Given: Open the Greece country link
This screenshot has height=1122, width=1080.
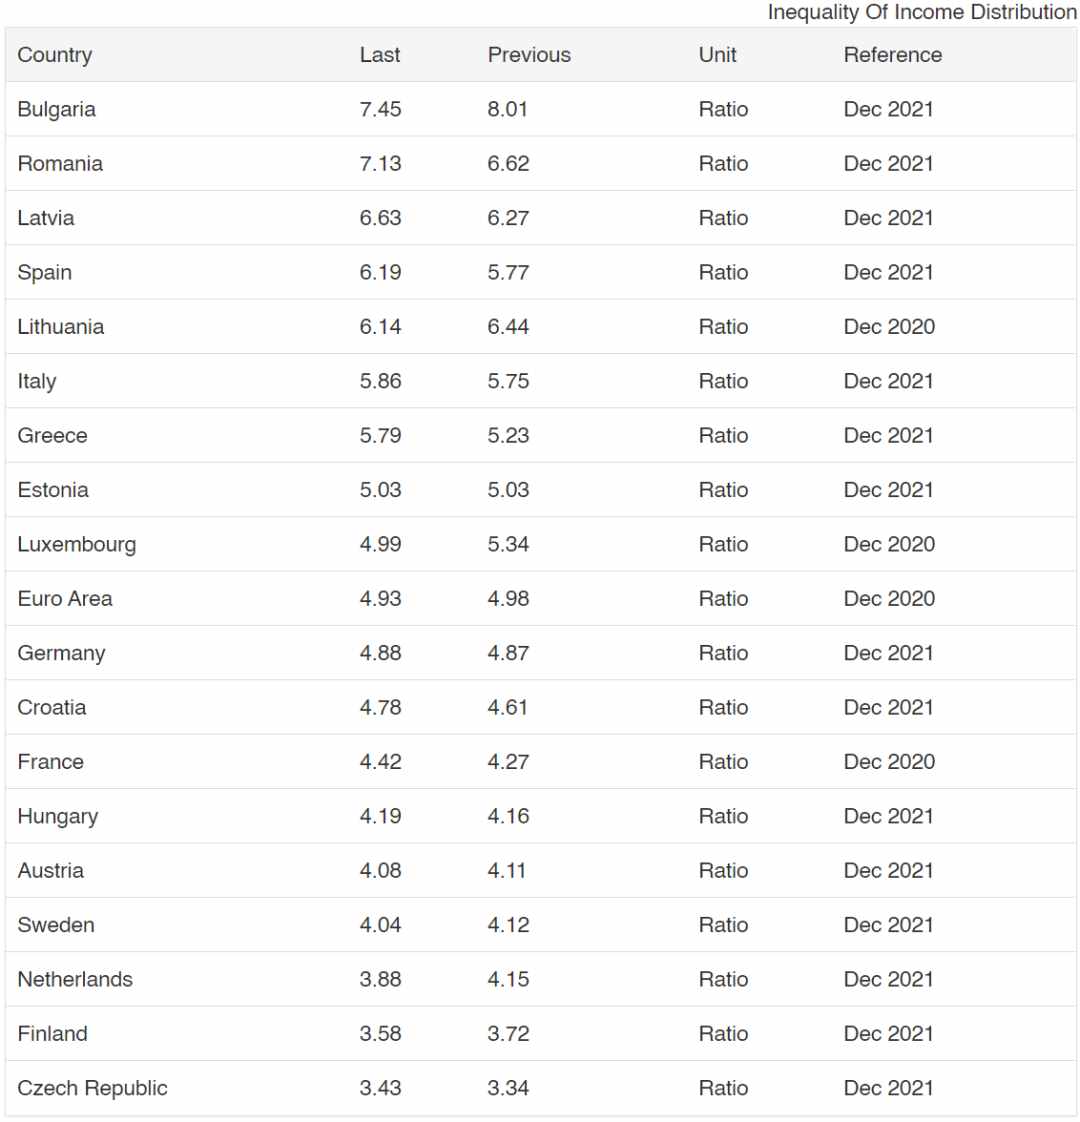Looking at the screenshot, I should tap(52, 435).
